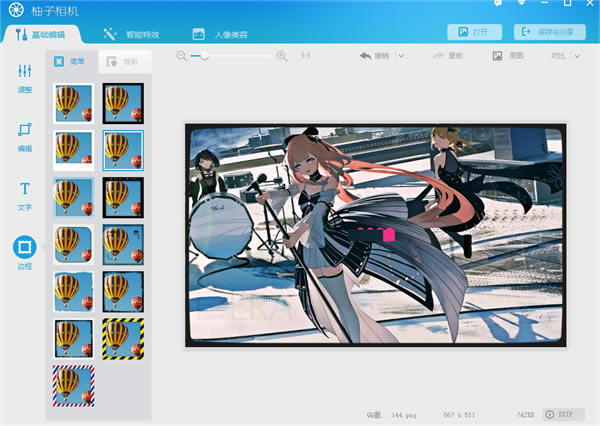600x426 pixels.
Task: Select the 简单 simple borders tab
Action: [72, 61]
